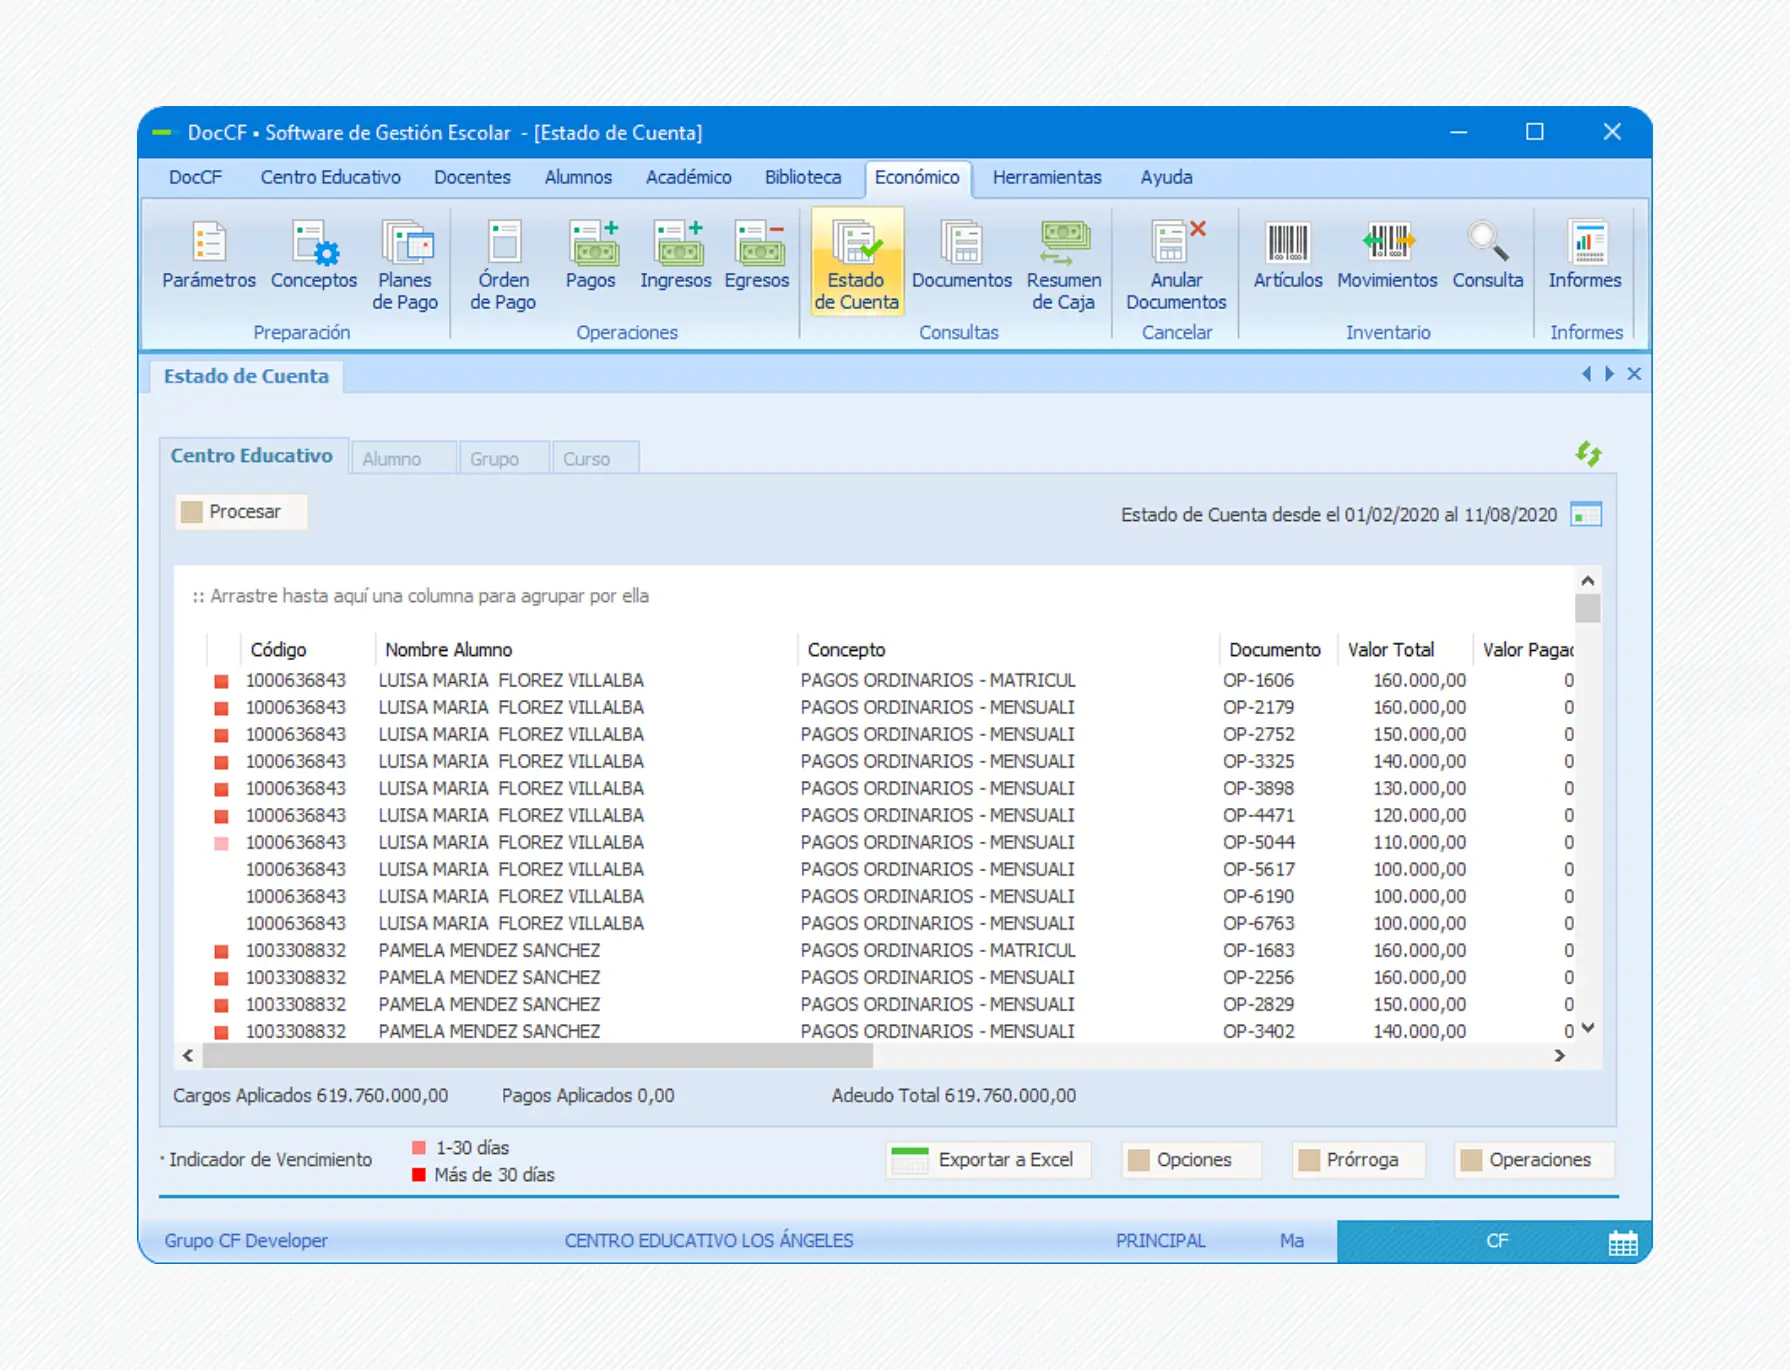Click the horizontal scrollbar right arrow
The width and height of the screenshot is (1790, 1370).
click(x=1559, y=1056)
